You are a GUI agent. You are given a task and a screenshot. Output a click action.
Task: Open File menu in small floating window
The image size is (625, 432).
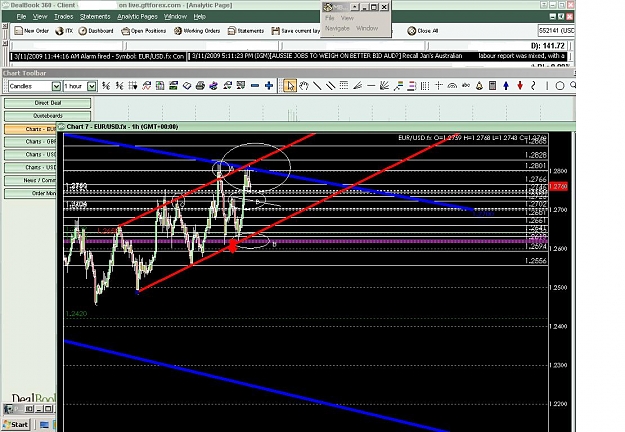pos(330,18)
